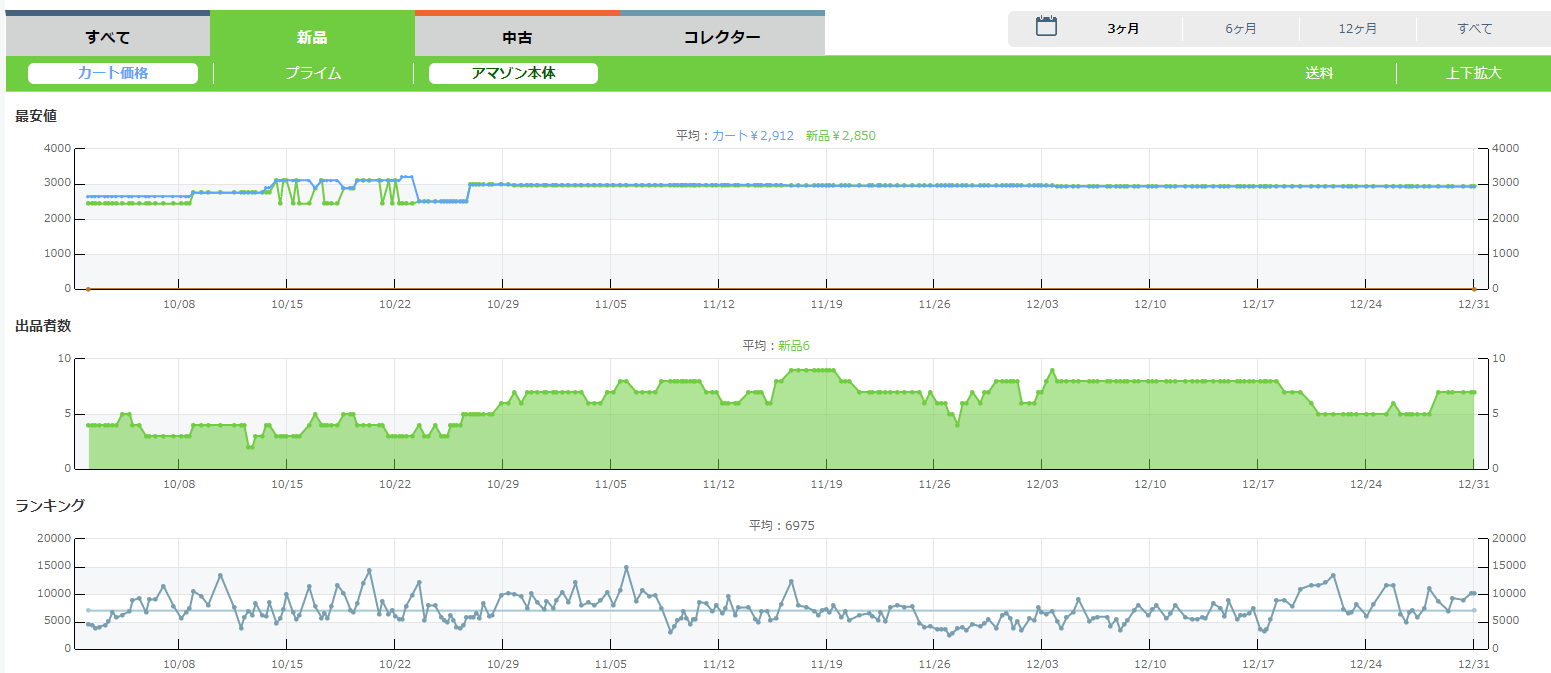Open the 中古 tab
Screen dimensions: 1551x673
click(517, 37)
